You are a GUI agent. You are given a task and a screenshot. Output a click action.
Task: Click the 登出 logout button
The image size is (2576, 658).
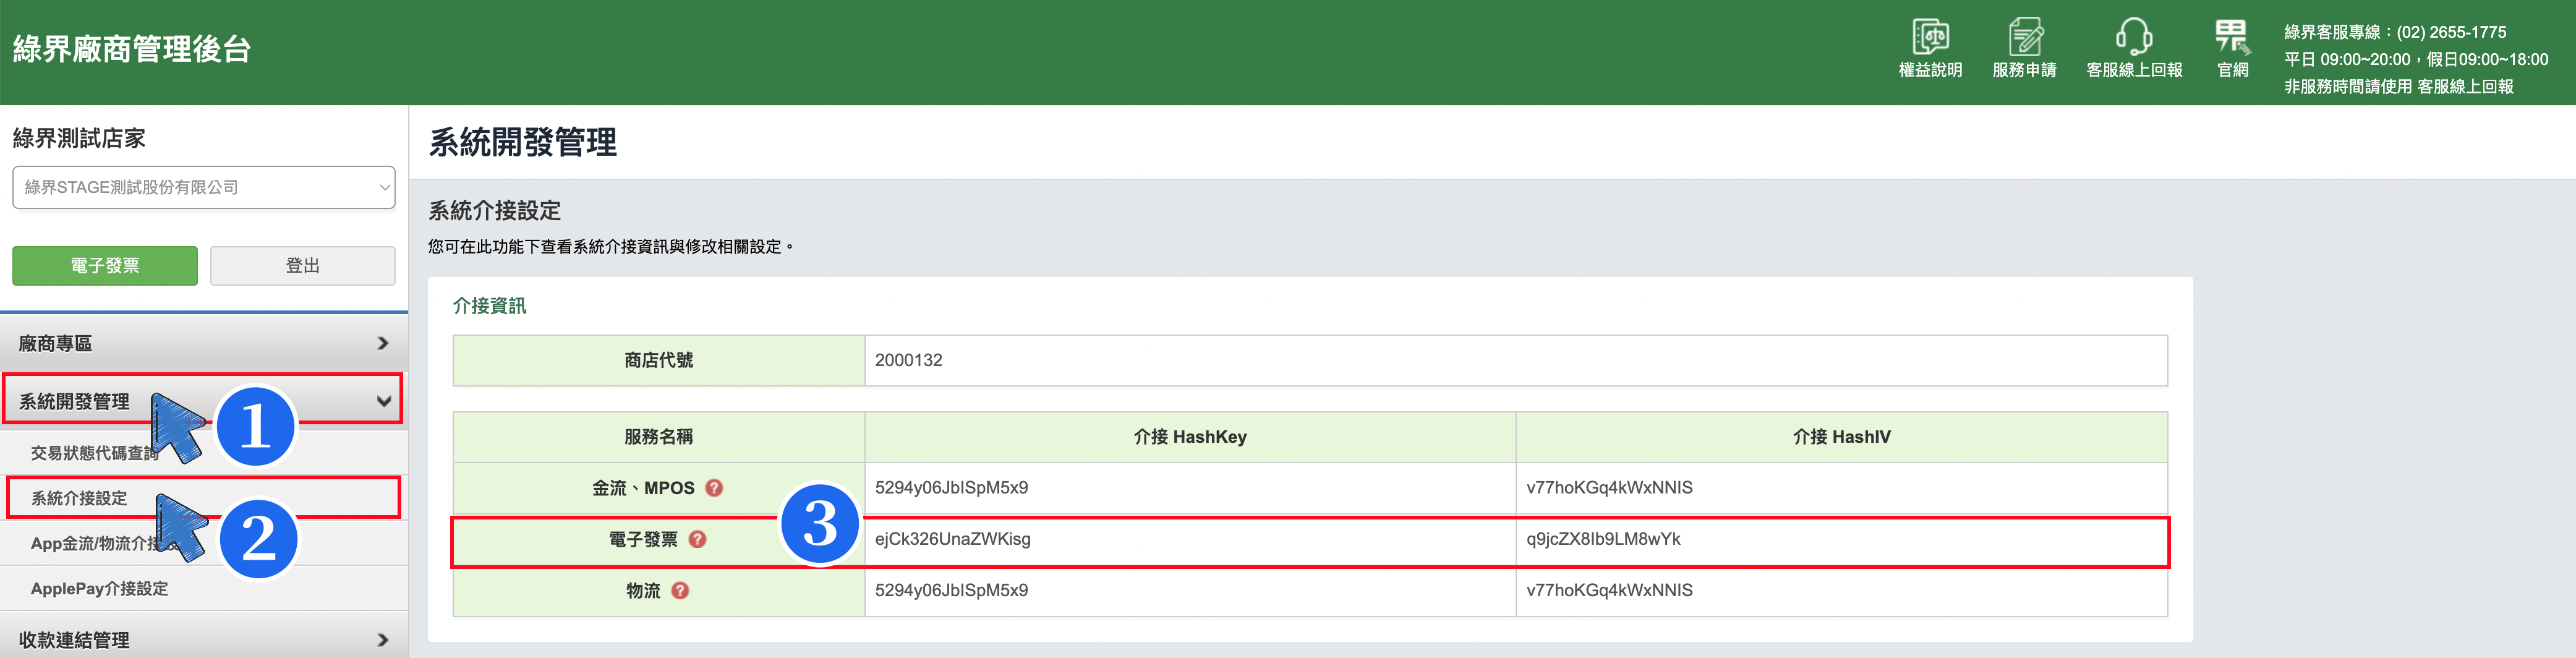pyautogui.click(x=303, y=266)
